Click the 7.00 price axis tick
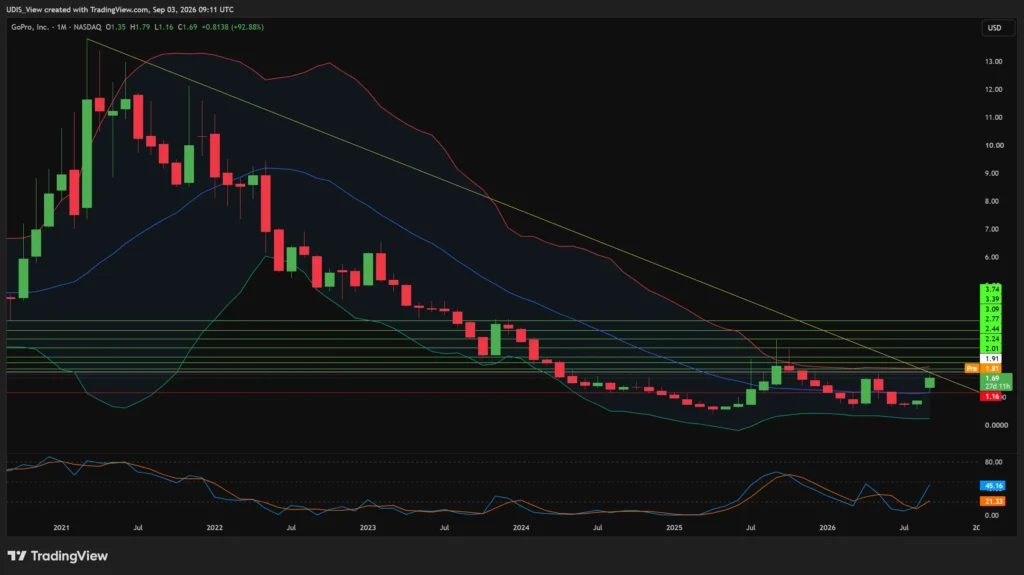The width and height of the screenshot is (1024, 575). pyautogui.click(x=992, y=229)
